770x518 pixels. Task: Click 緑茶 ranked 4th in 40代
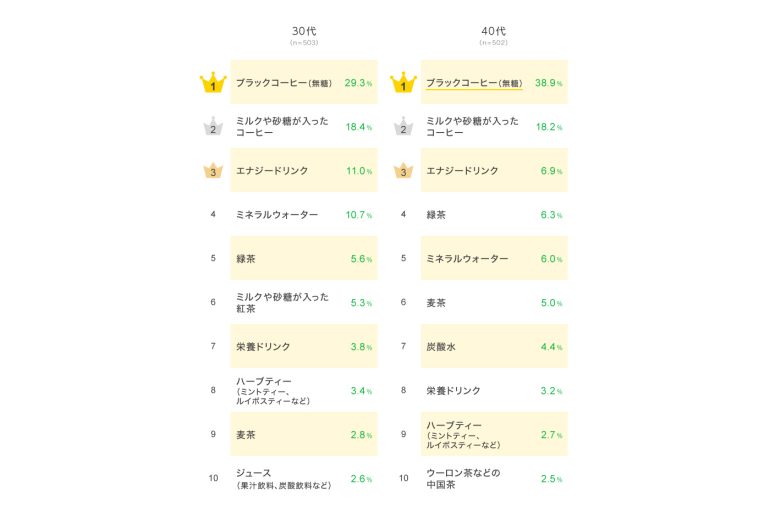[x=436, y=215]
